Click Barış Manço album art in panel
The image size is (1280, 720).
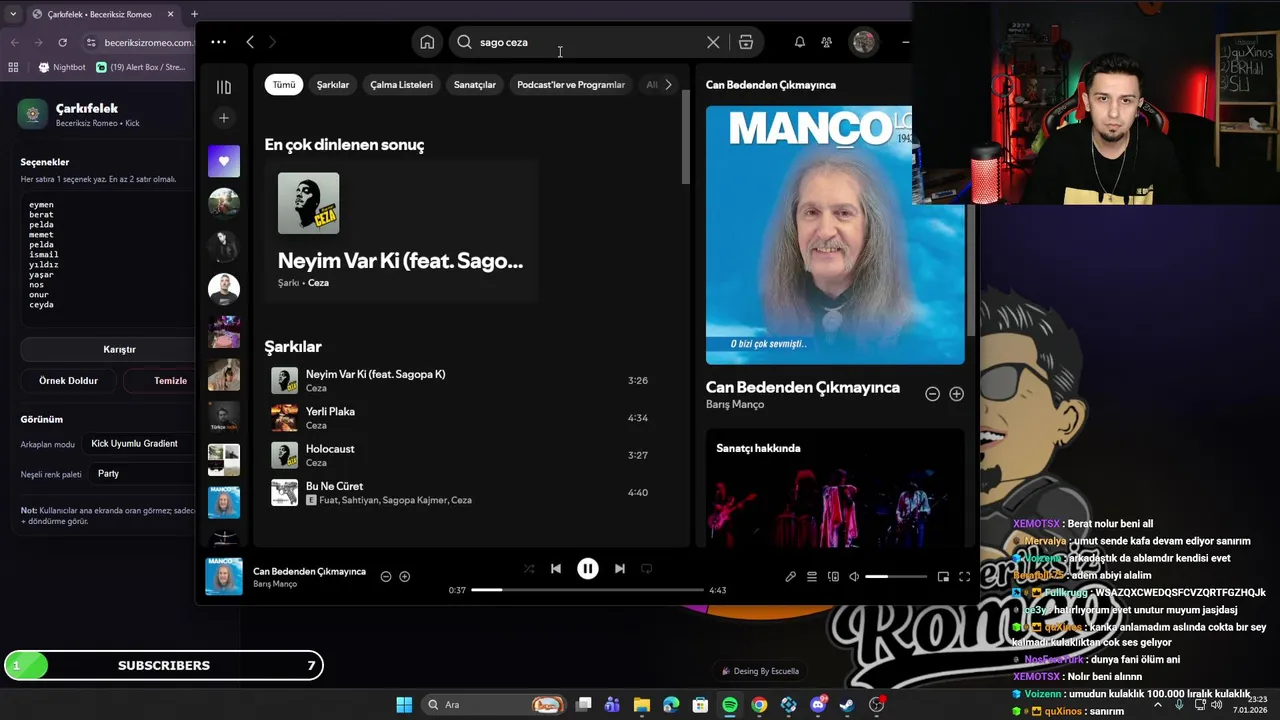[835, 235]
